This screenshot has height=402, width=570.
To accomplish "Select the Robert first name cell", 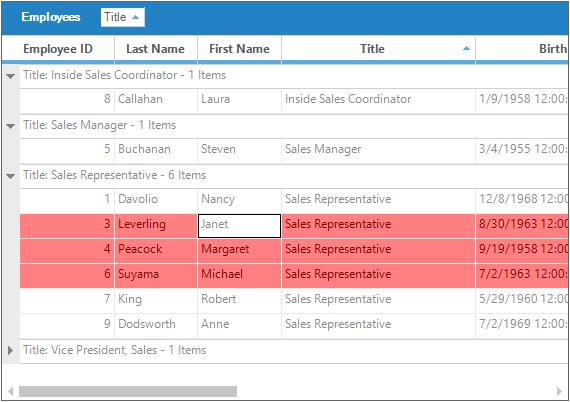I will pos(239,301).
